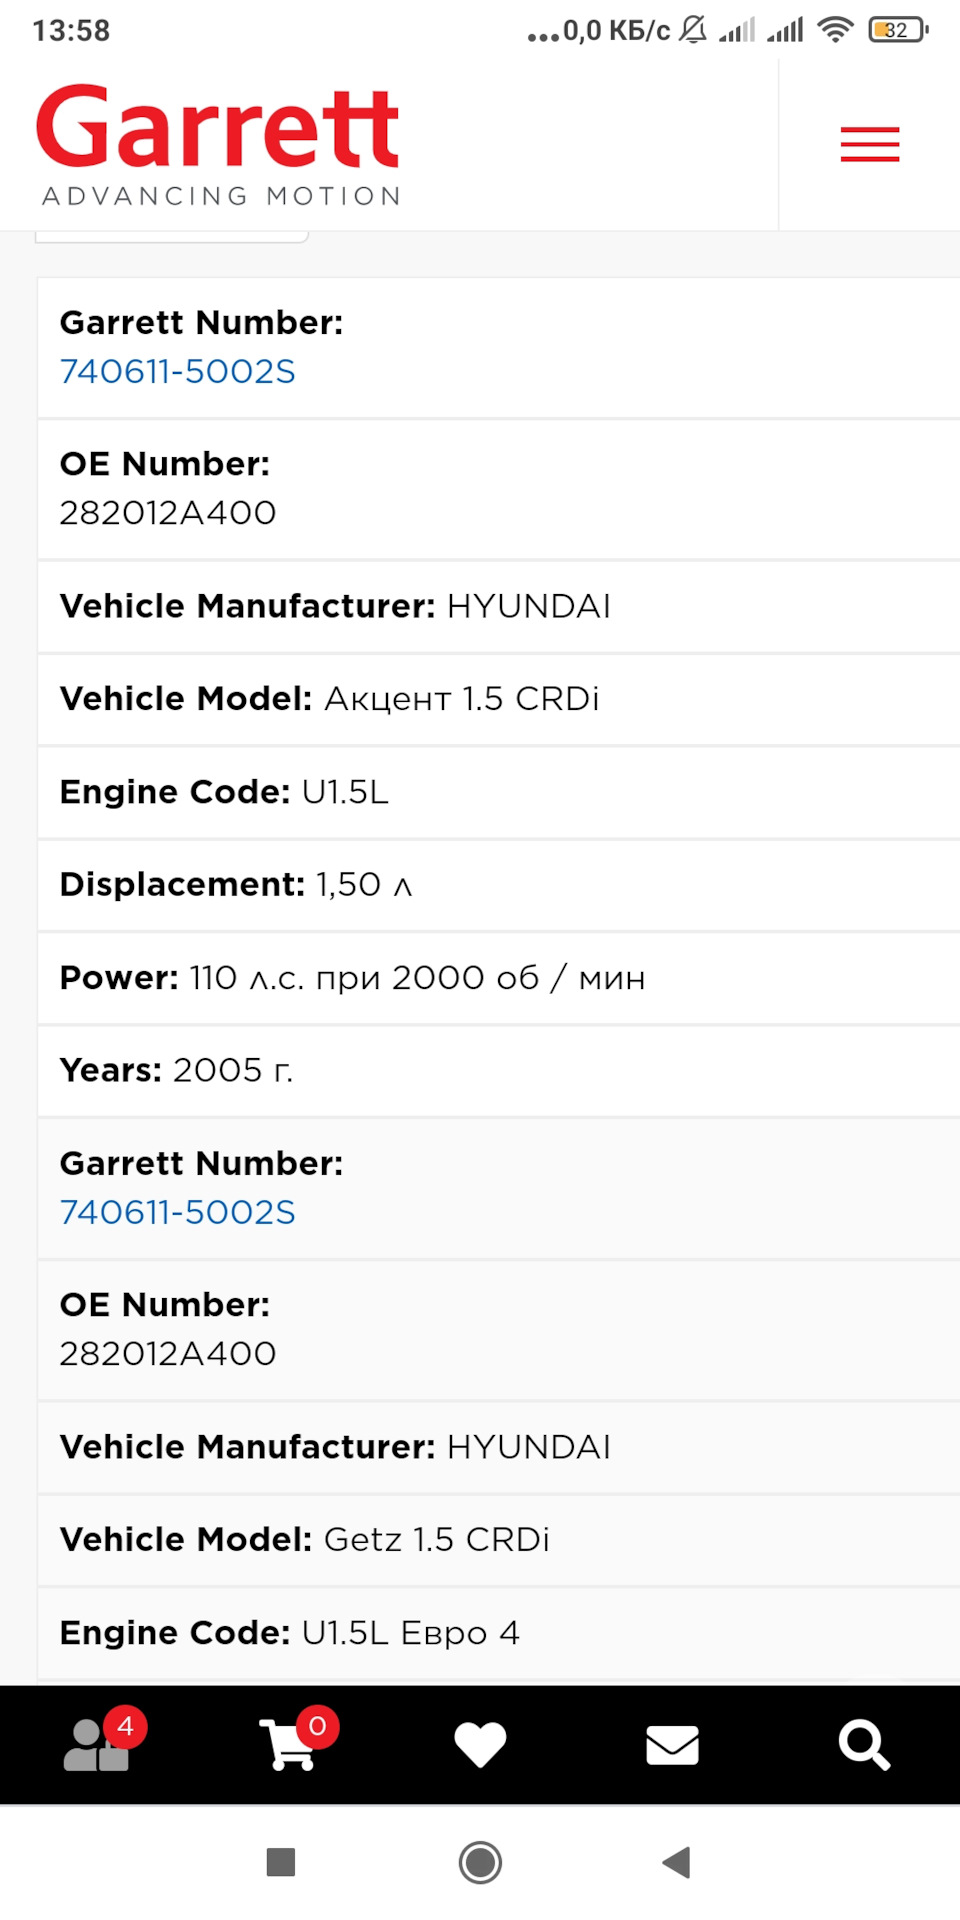Tap the Android home circle button
The image size is (960, 1920).
pos(480,1862)
